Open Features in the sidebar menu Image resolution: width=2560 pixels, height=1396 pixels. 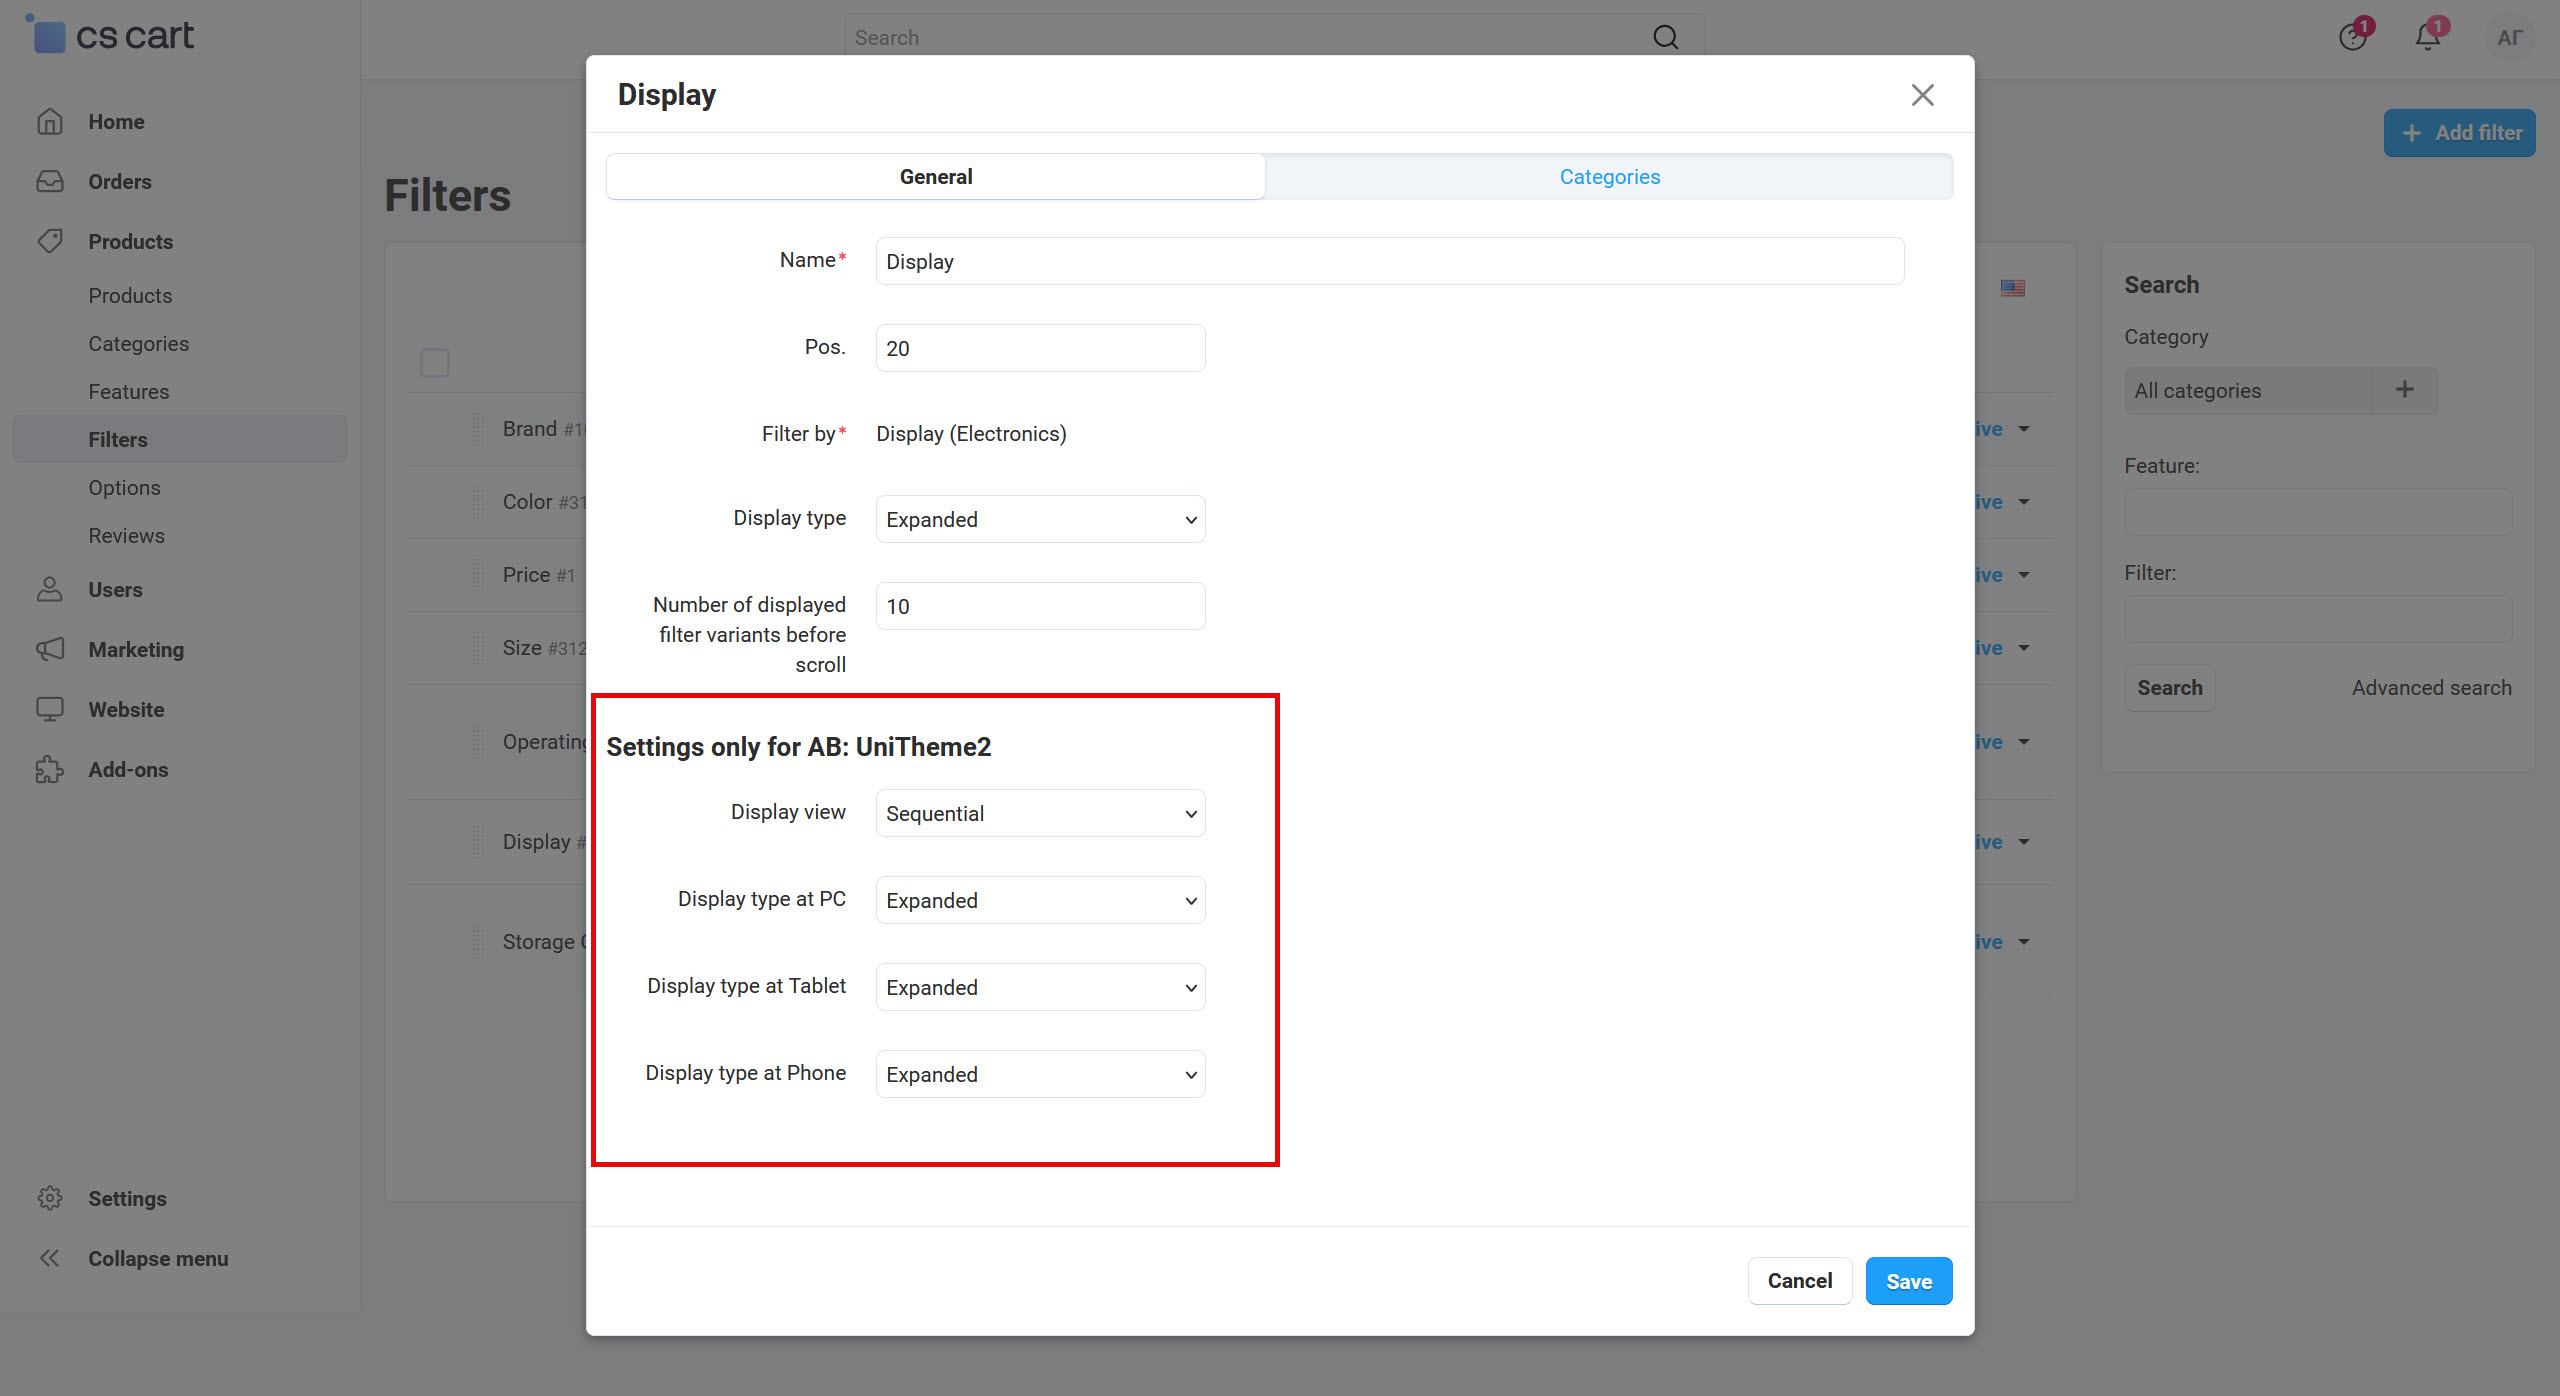click(129, 392)
